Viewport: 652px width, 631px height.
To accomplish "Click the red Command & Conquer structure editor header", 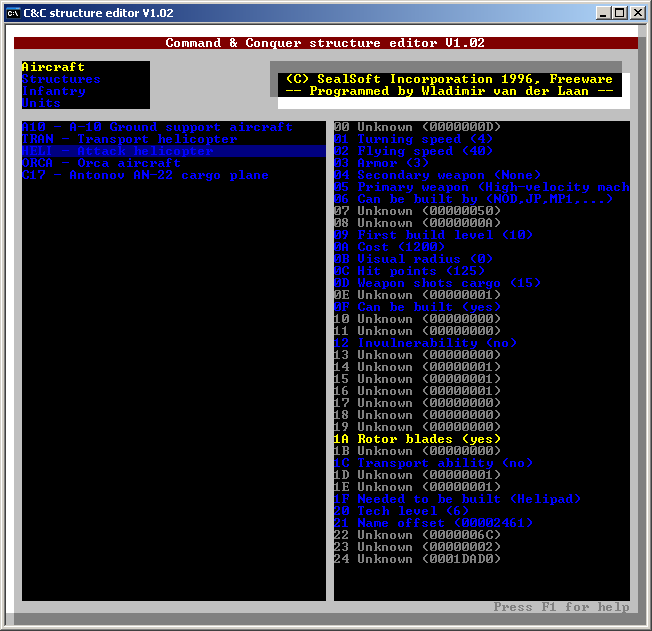I will tap(326, 43).
